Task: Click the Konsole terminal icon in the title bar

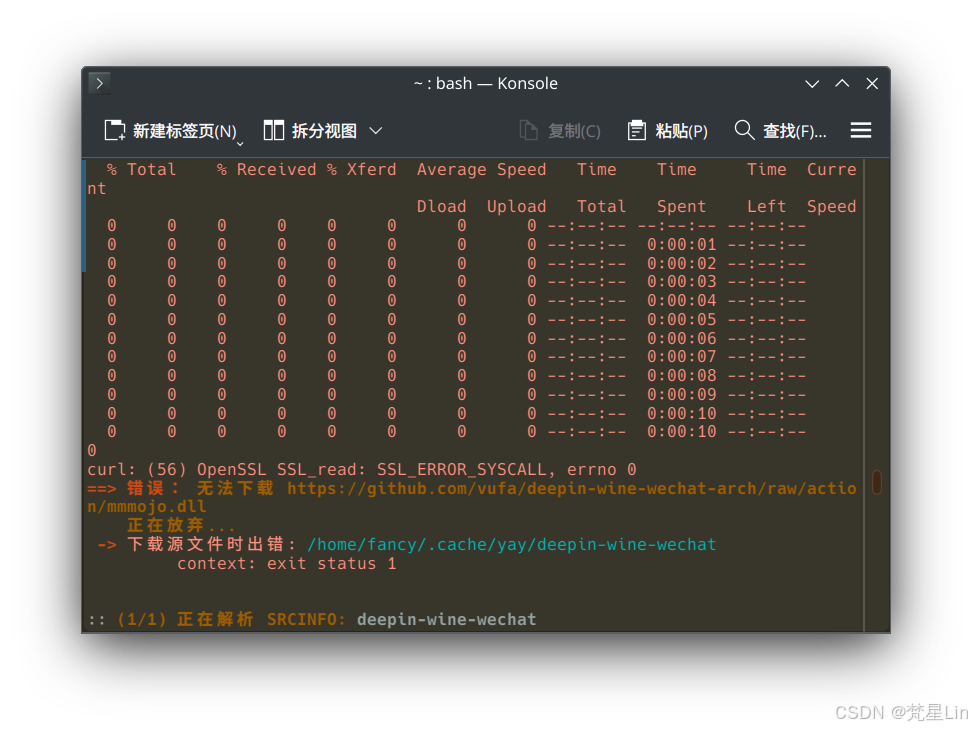Action: click(x=98, y=83)
